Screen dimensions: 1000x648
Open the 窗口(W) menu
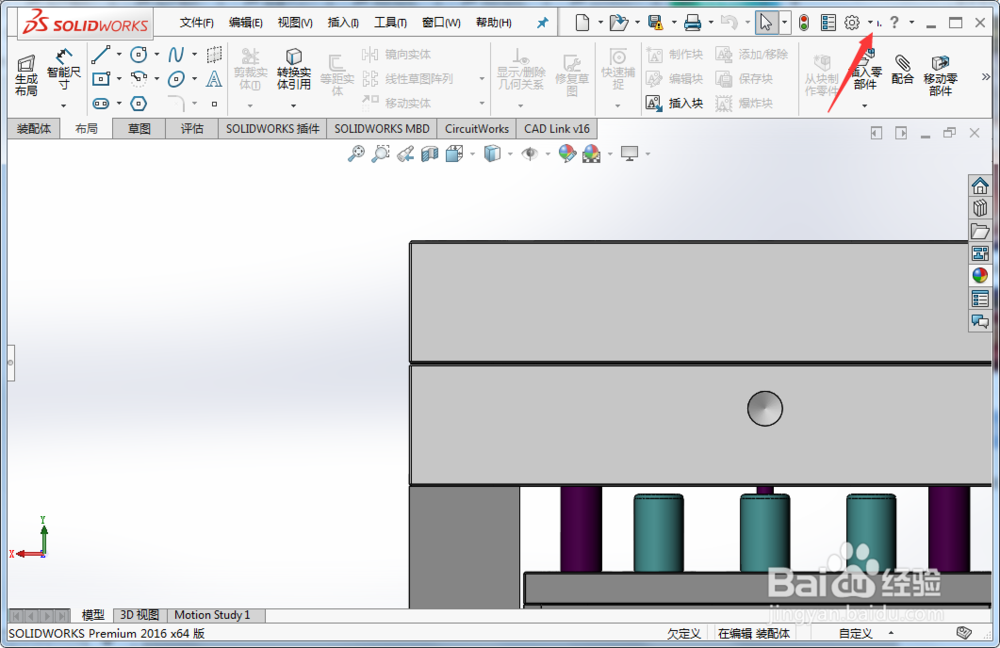tap(441, 23)
